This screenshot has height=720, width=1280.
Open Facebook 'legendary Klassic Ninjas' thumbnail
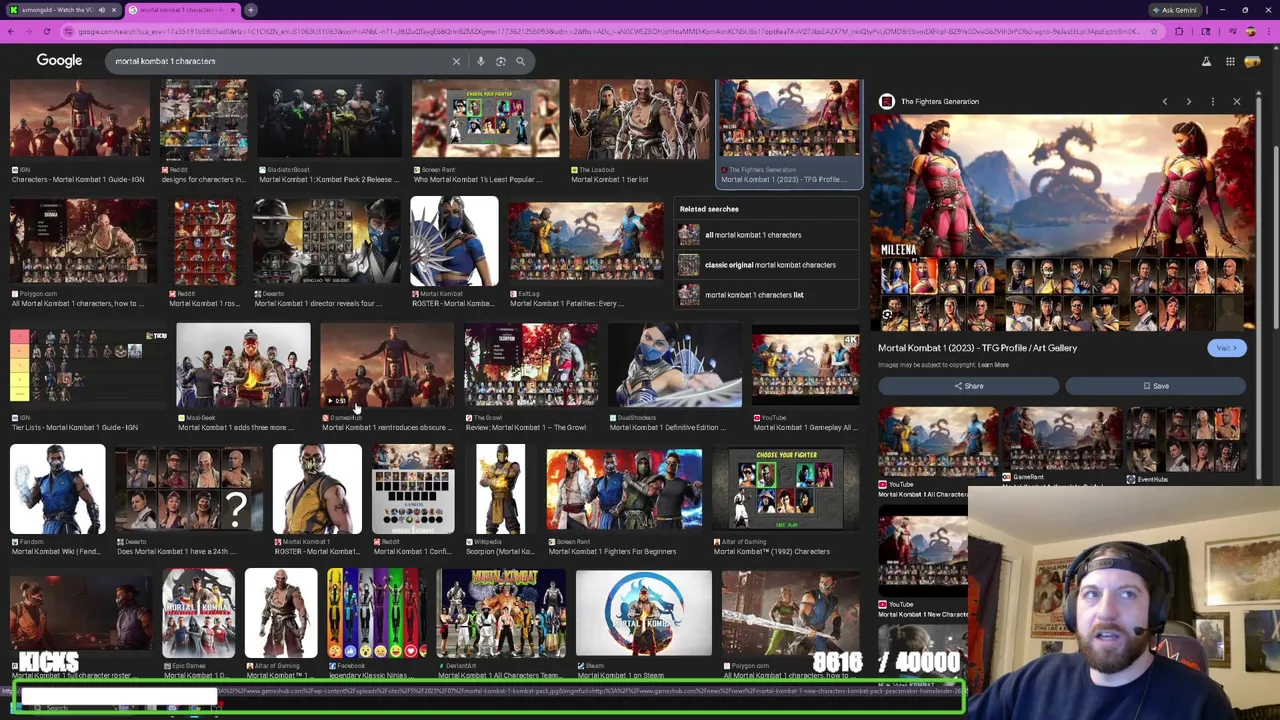(377, 613)
